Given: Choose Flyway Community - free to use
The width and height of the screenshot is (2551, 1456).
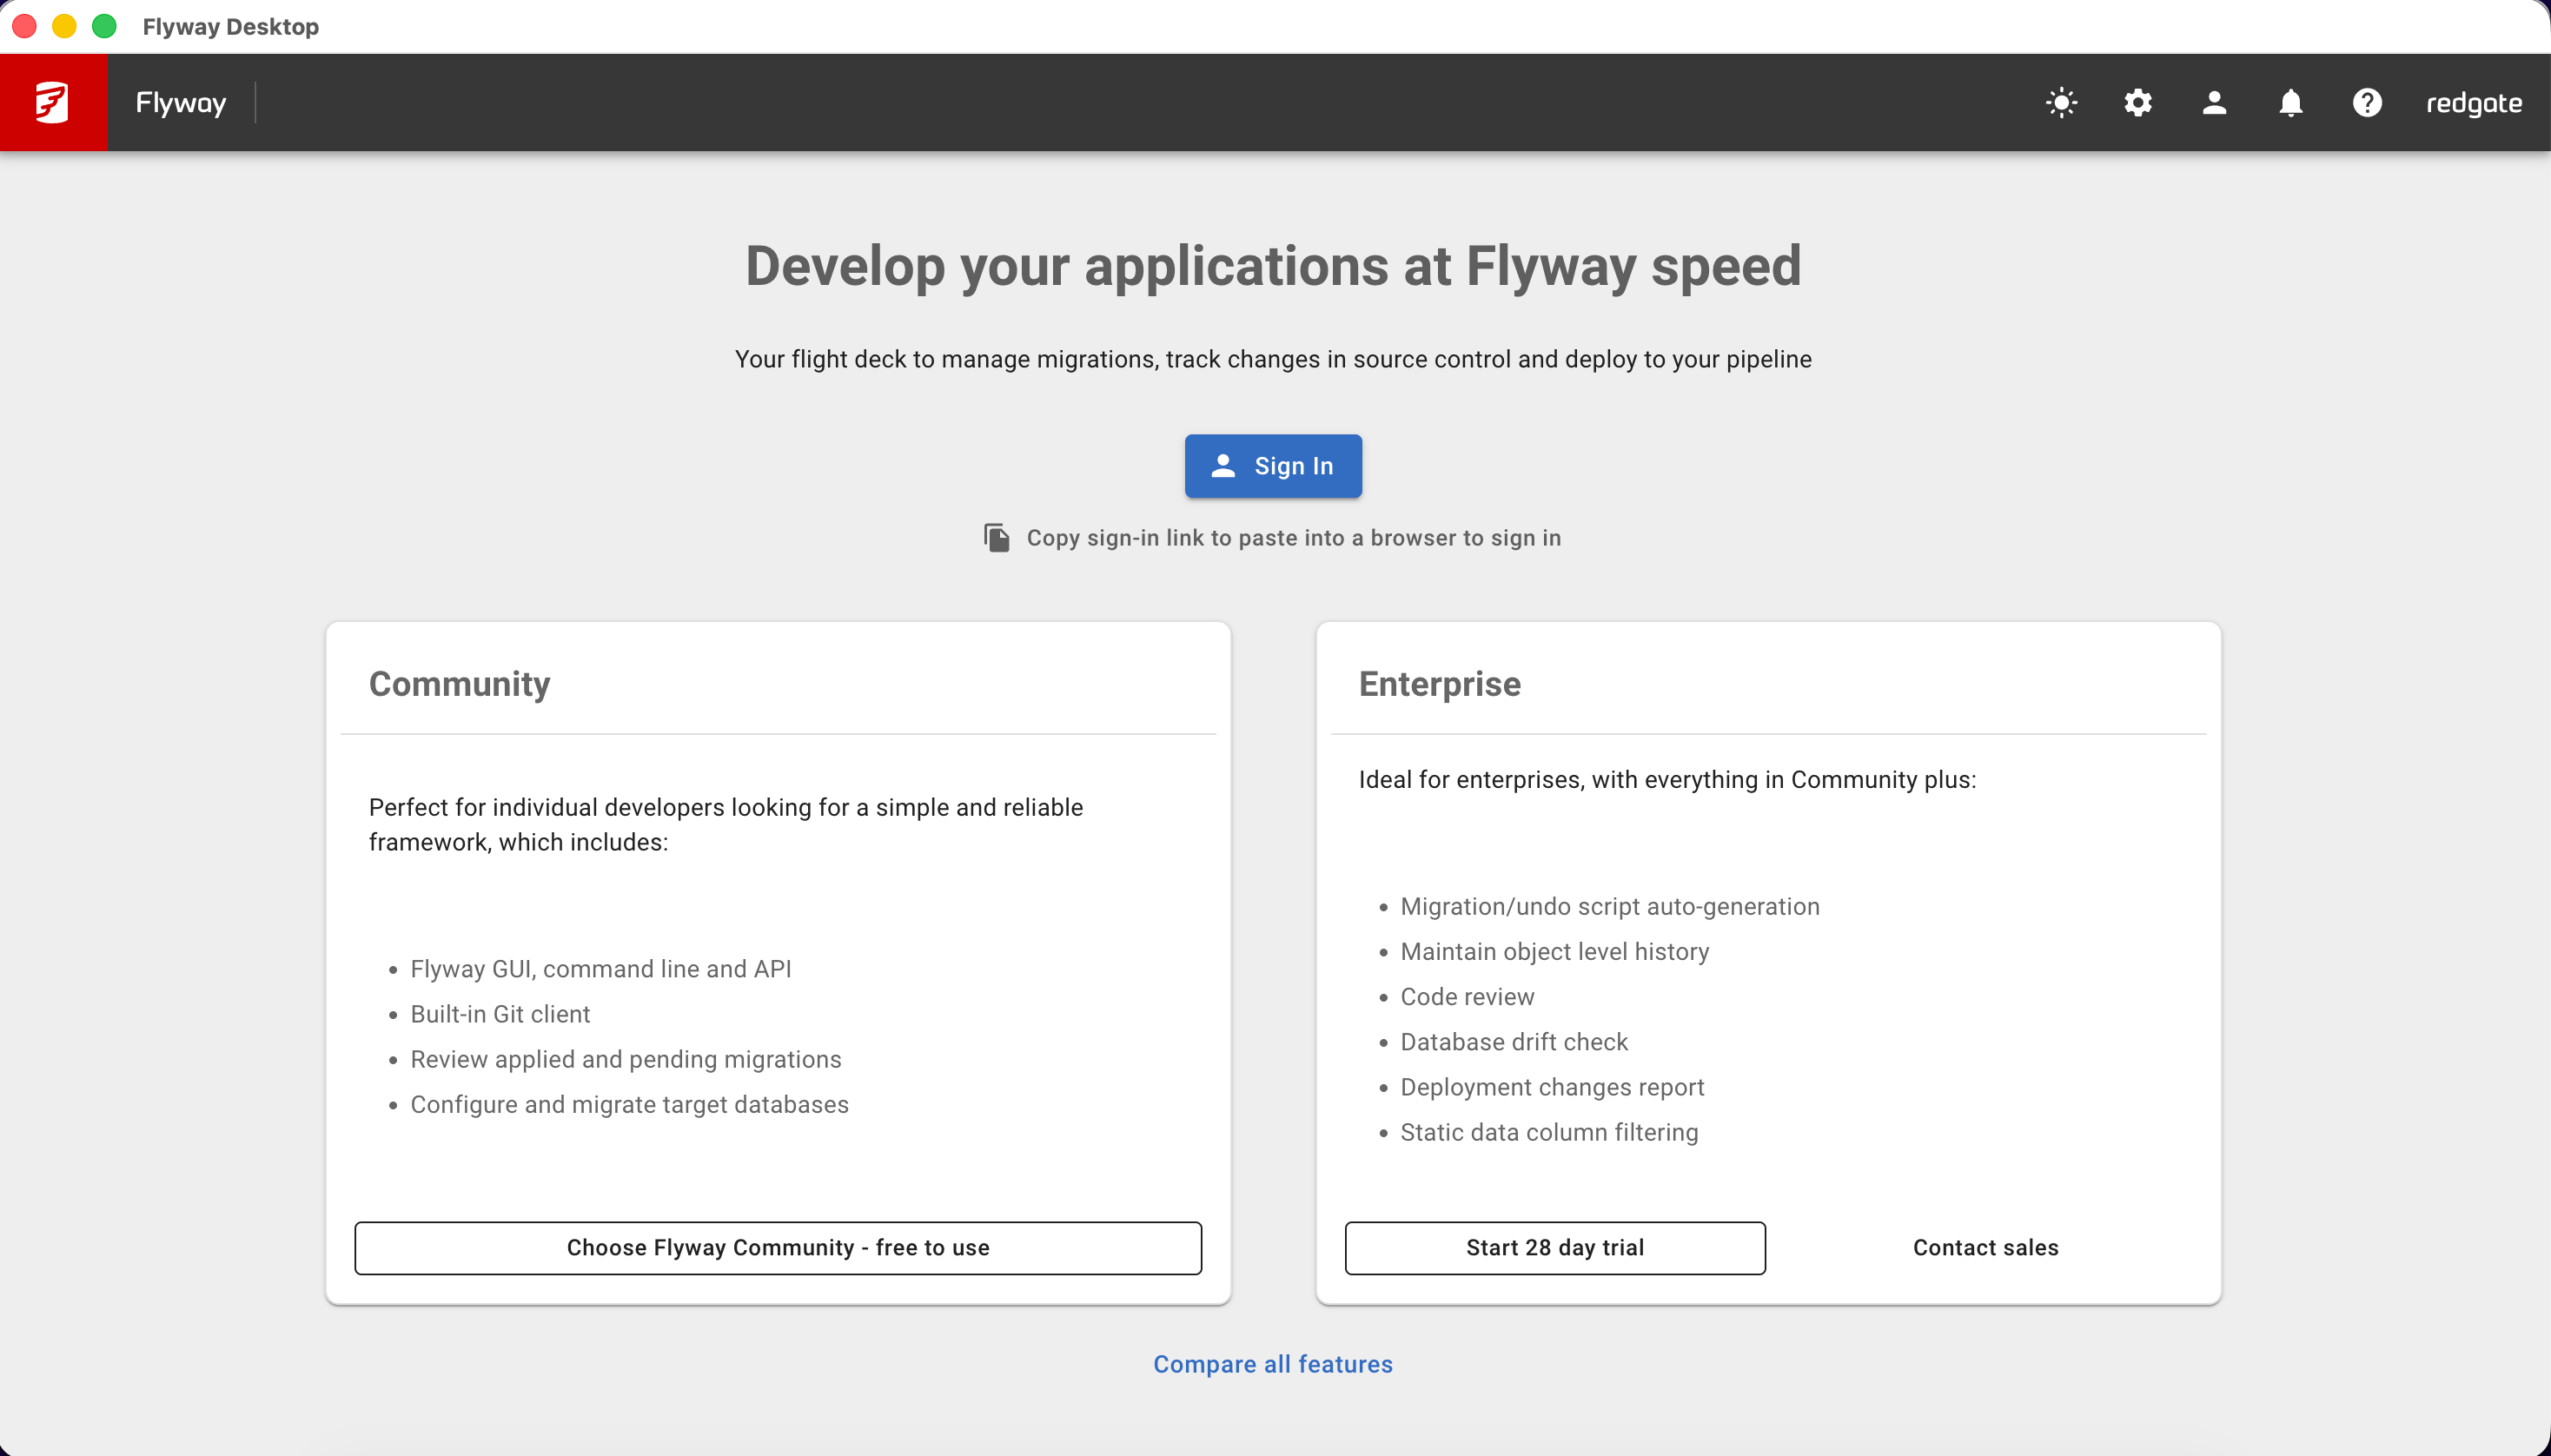Looking at the screenshot, I should click(778, 1248).
